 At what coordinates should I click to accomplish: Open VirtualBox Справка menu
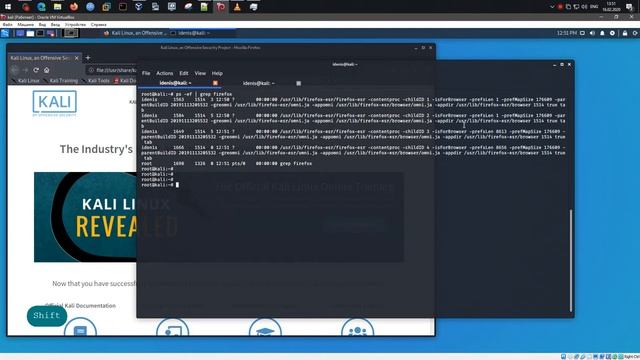[98, 24]
